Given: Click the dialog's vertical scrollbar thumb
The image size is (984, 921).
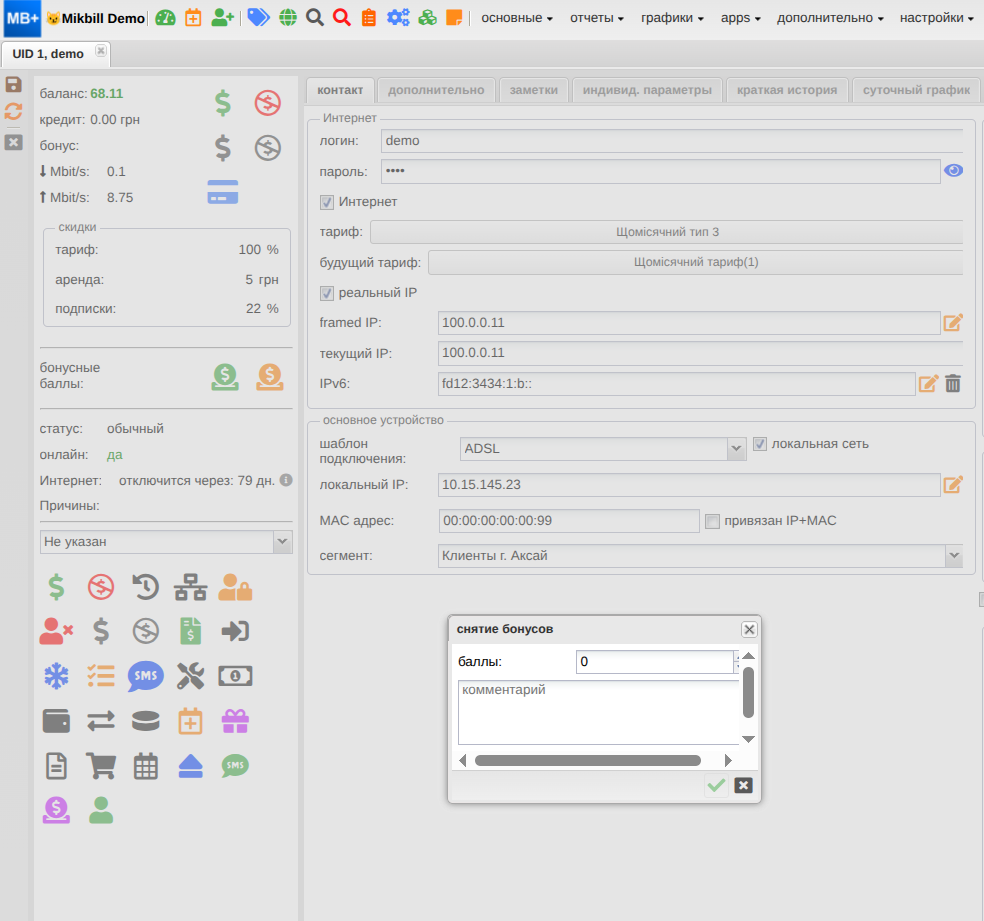Looking at the screenshot, I should (x=748, y=692).
